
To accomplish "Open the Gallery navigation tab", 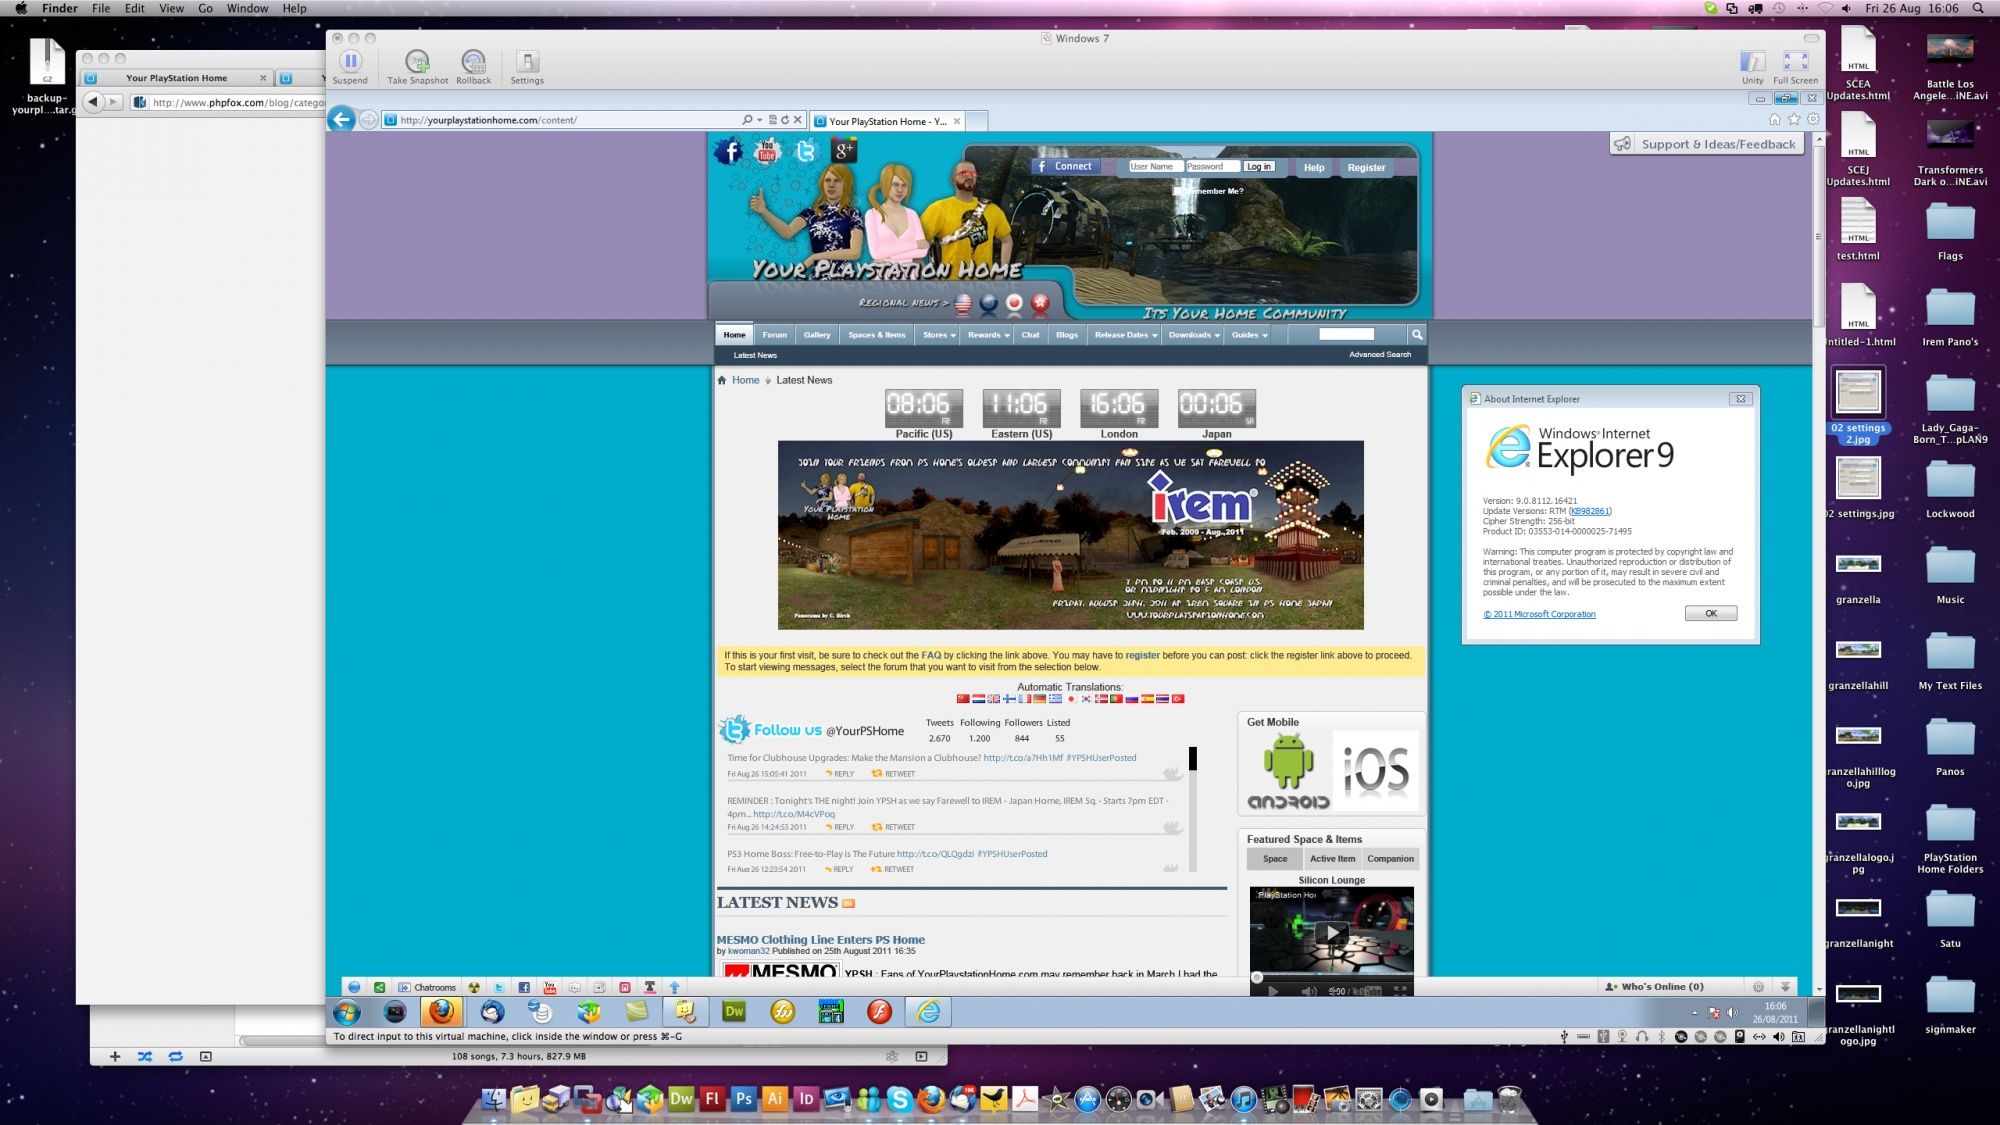I will (x=817, y=335).
